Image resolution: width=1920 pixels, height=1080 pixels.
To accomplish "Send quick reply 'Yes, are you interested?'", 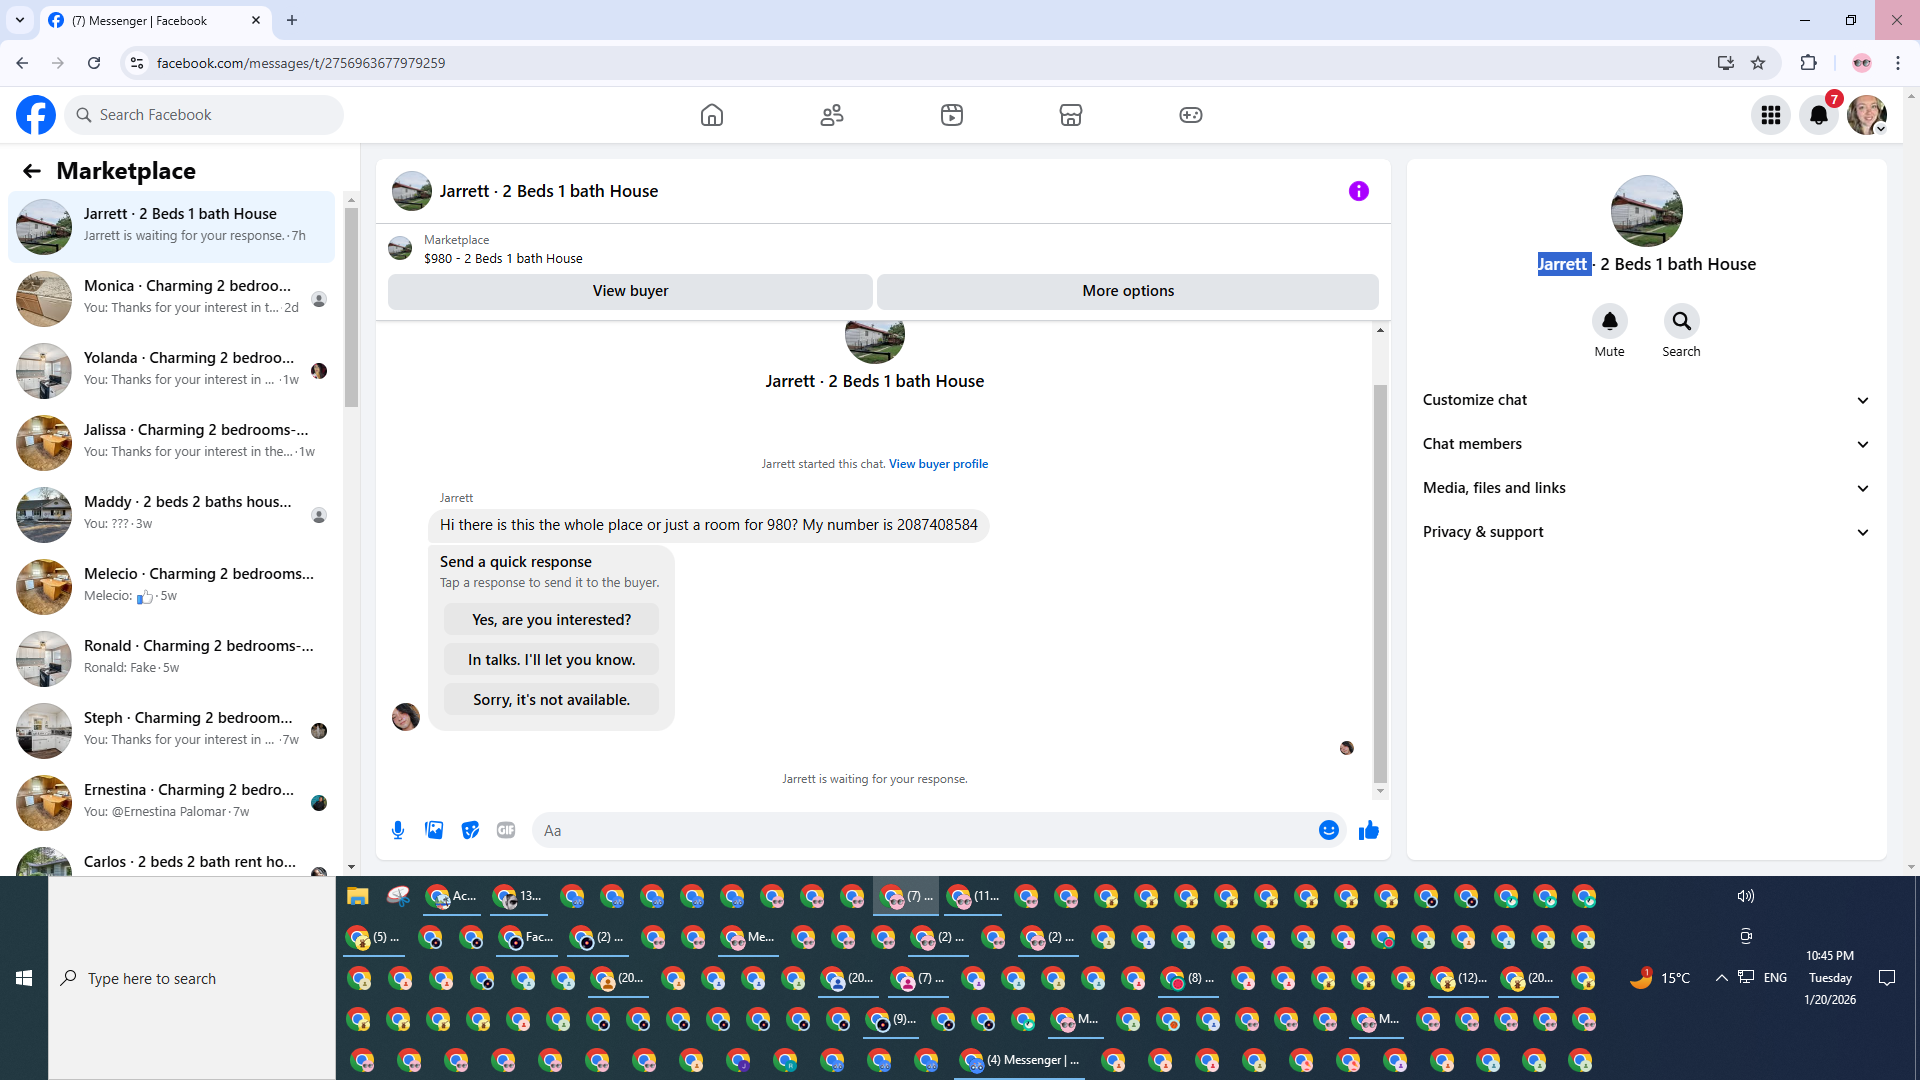I will 552,620.
